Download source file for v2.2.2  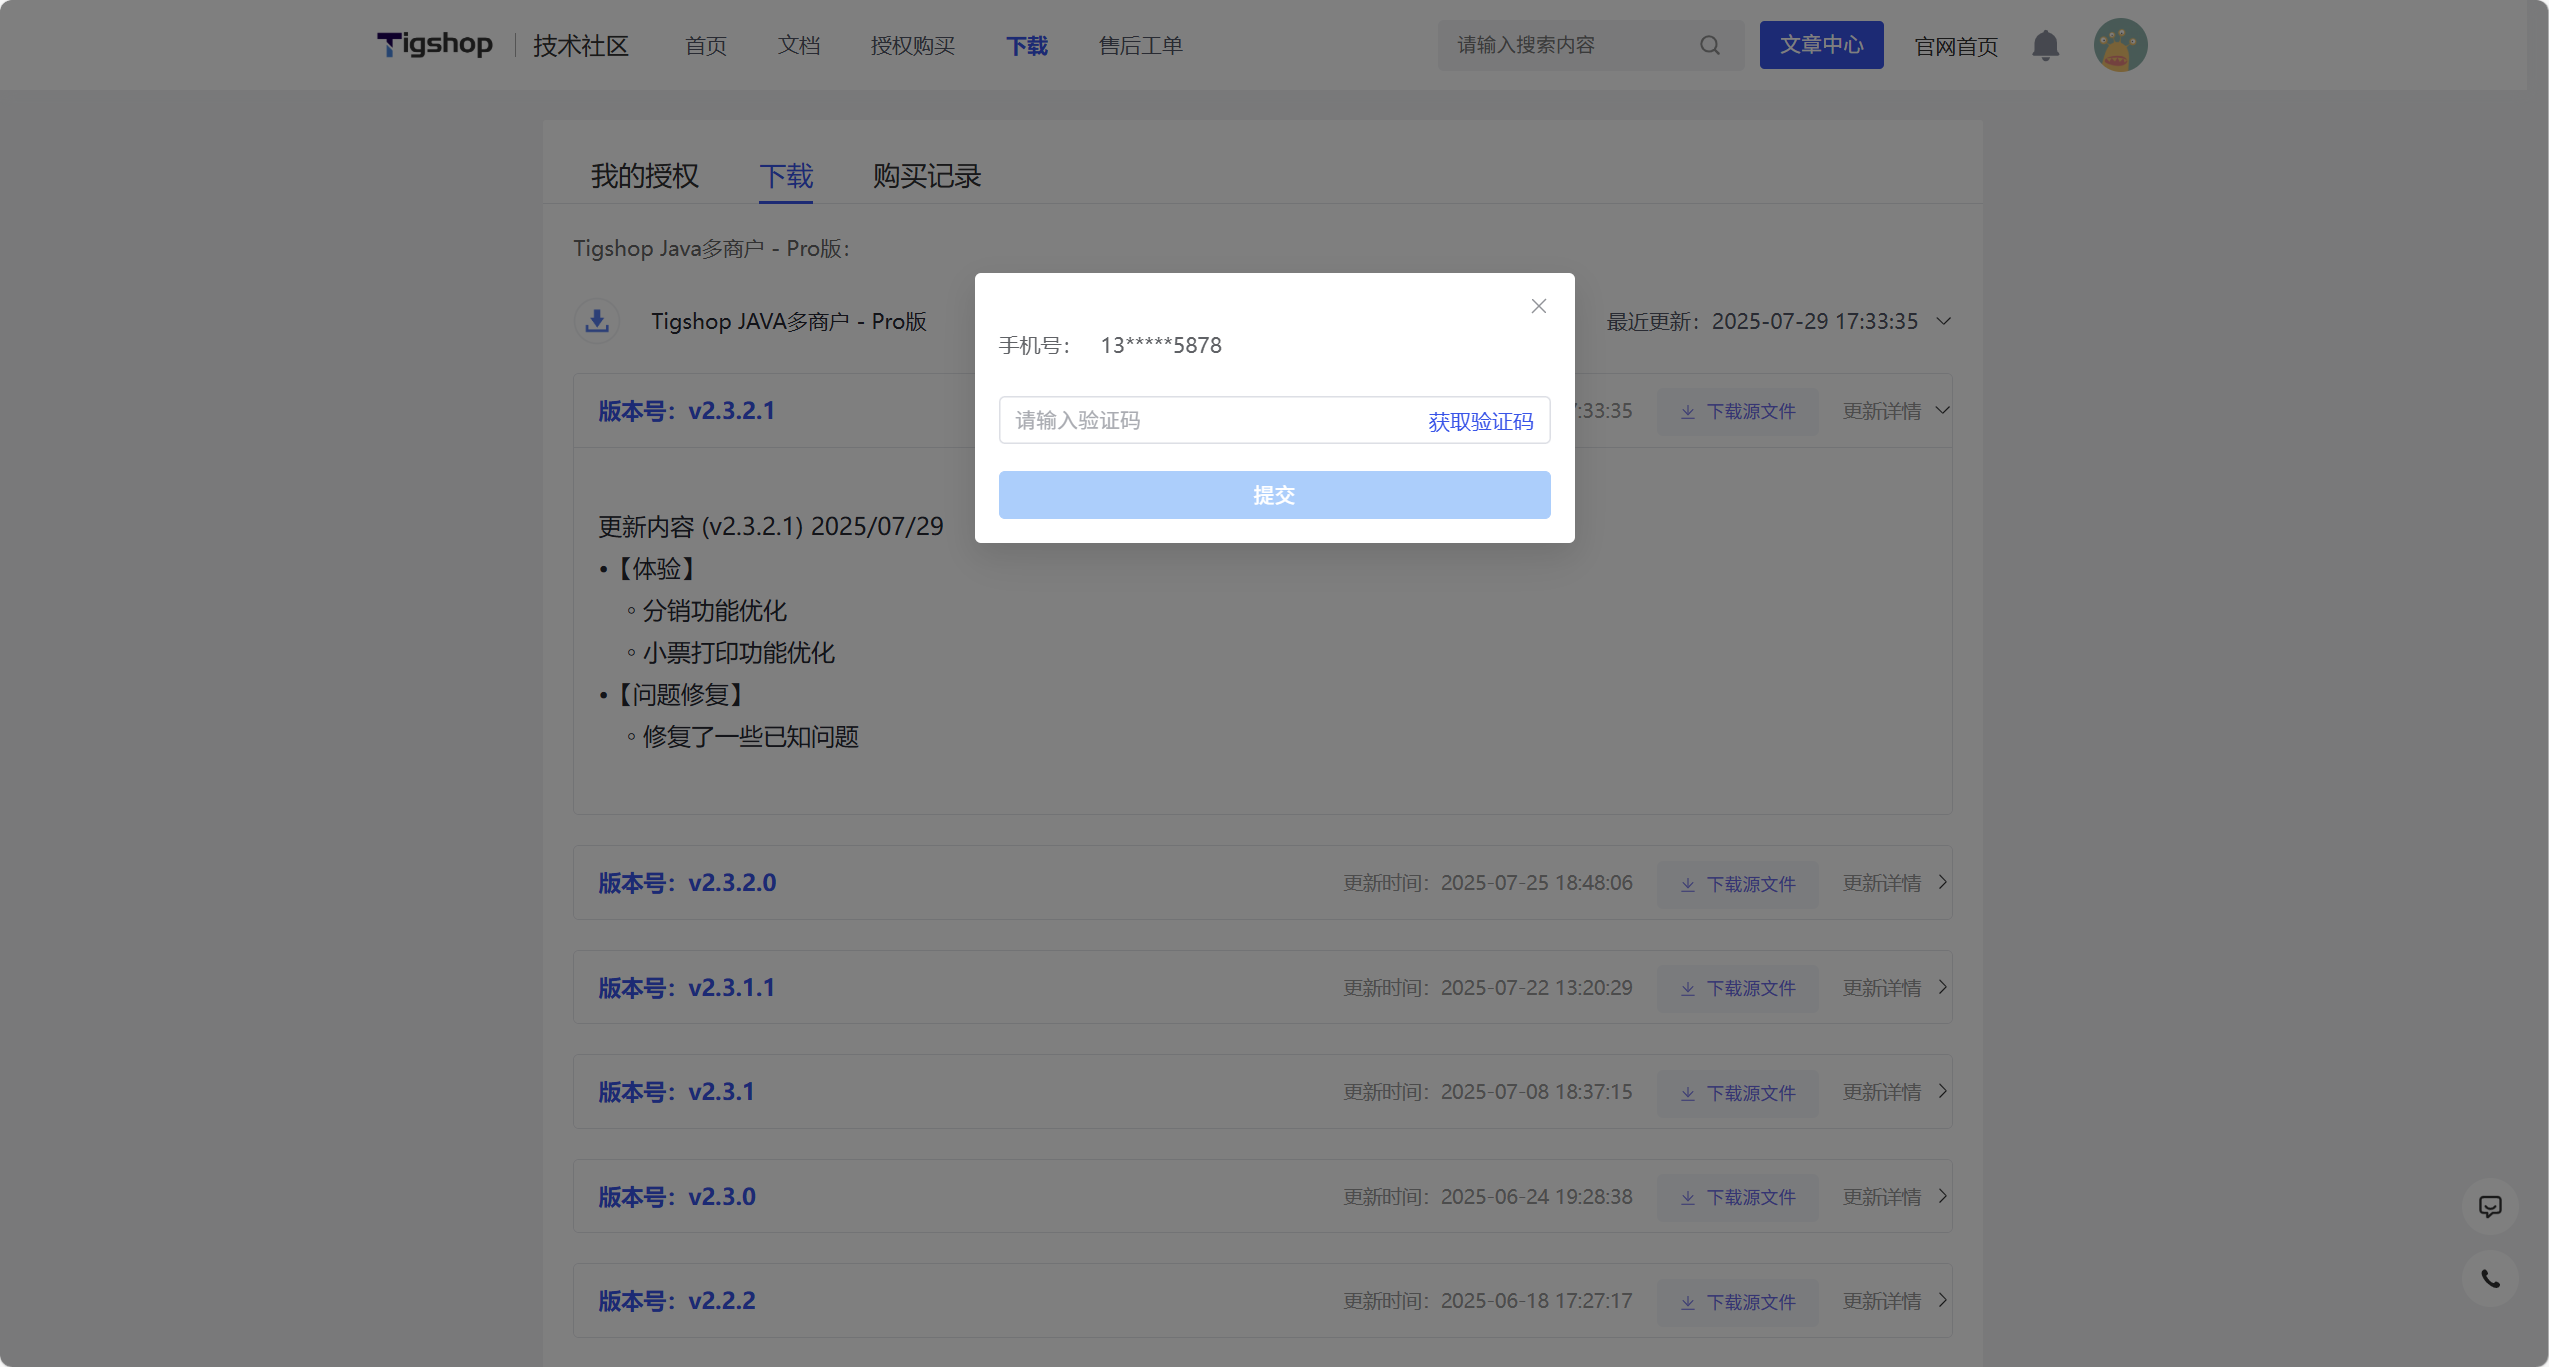[x=1738, y=1302]
